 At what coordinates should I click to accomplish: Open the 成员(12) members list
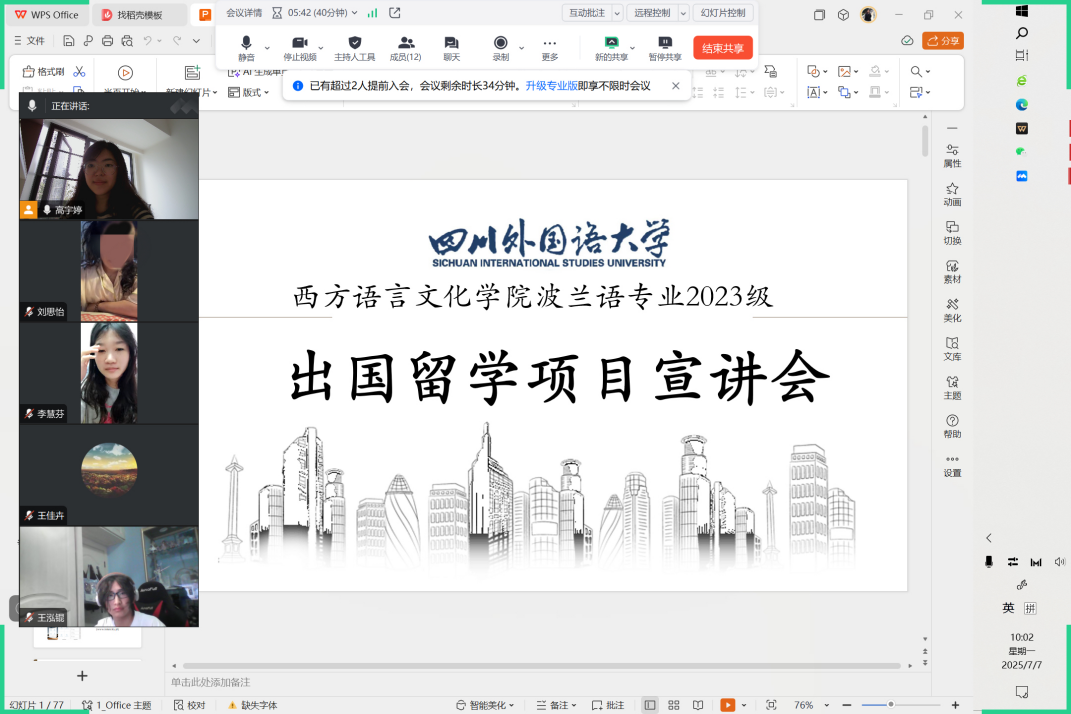405,47
